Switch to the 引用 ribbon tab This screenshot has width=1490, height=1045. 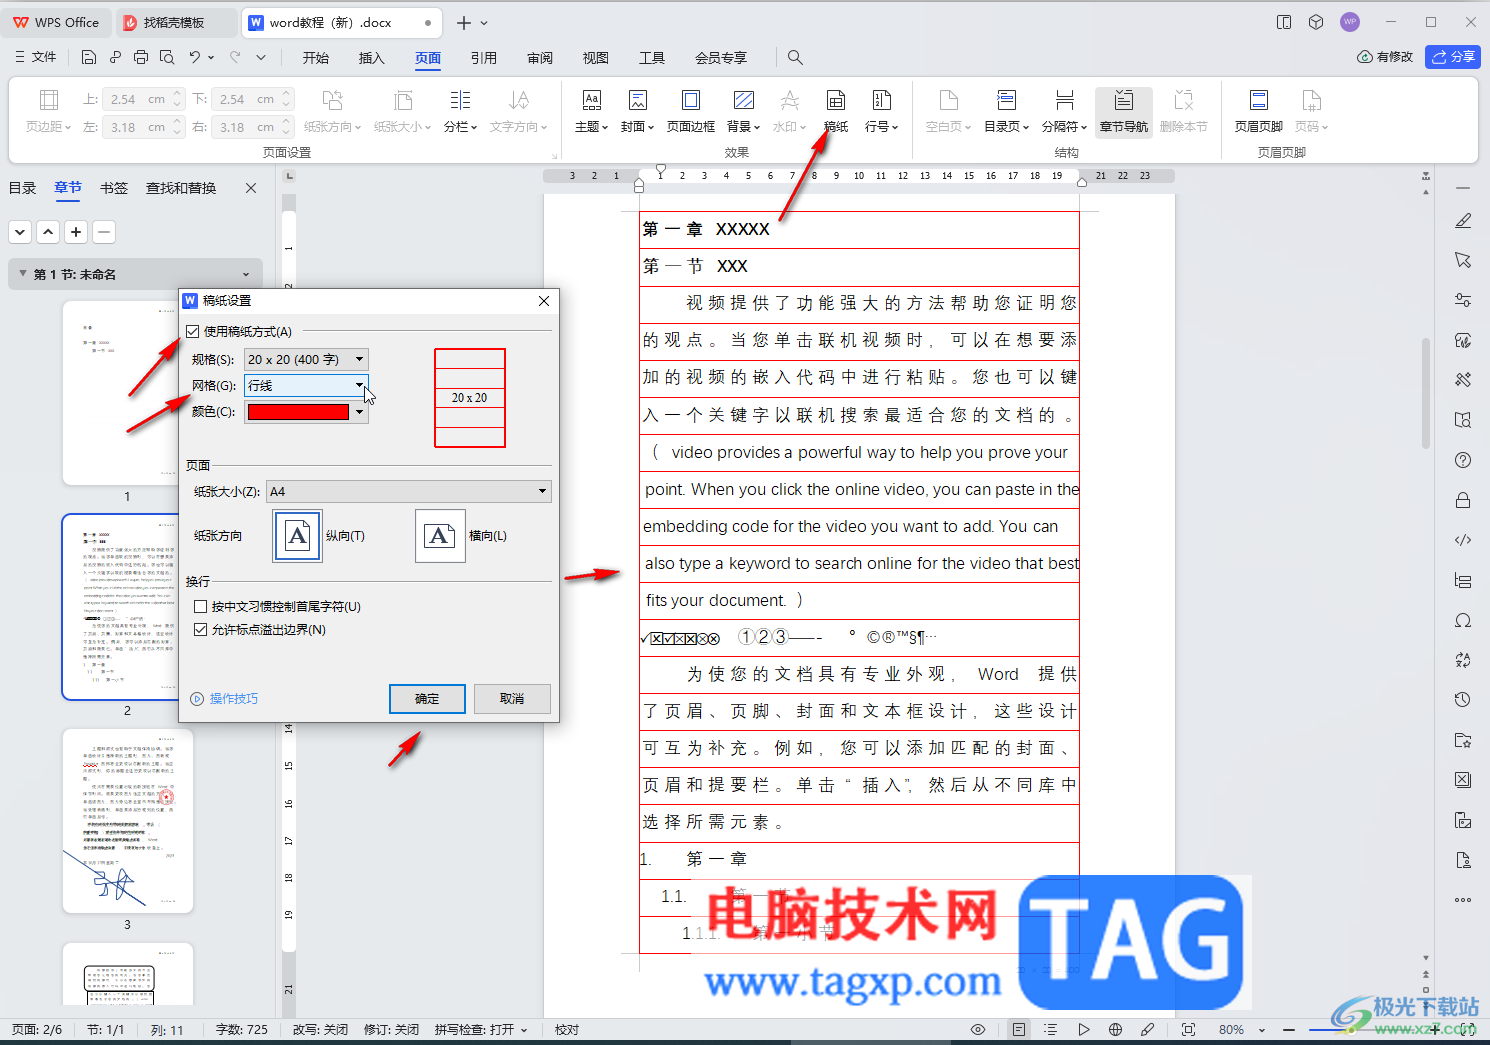click(484, 58)
